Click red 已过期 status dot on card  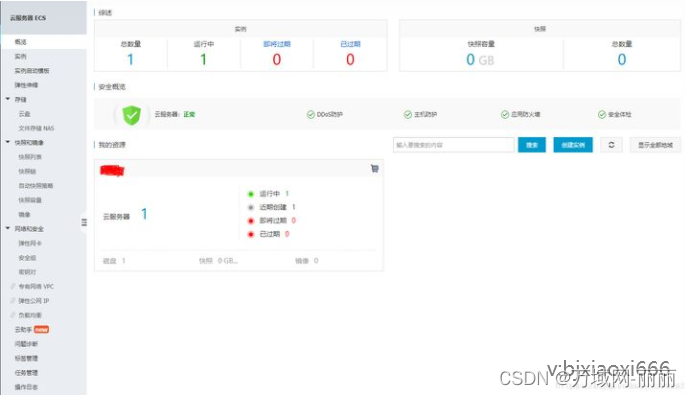coord(251,234)
